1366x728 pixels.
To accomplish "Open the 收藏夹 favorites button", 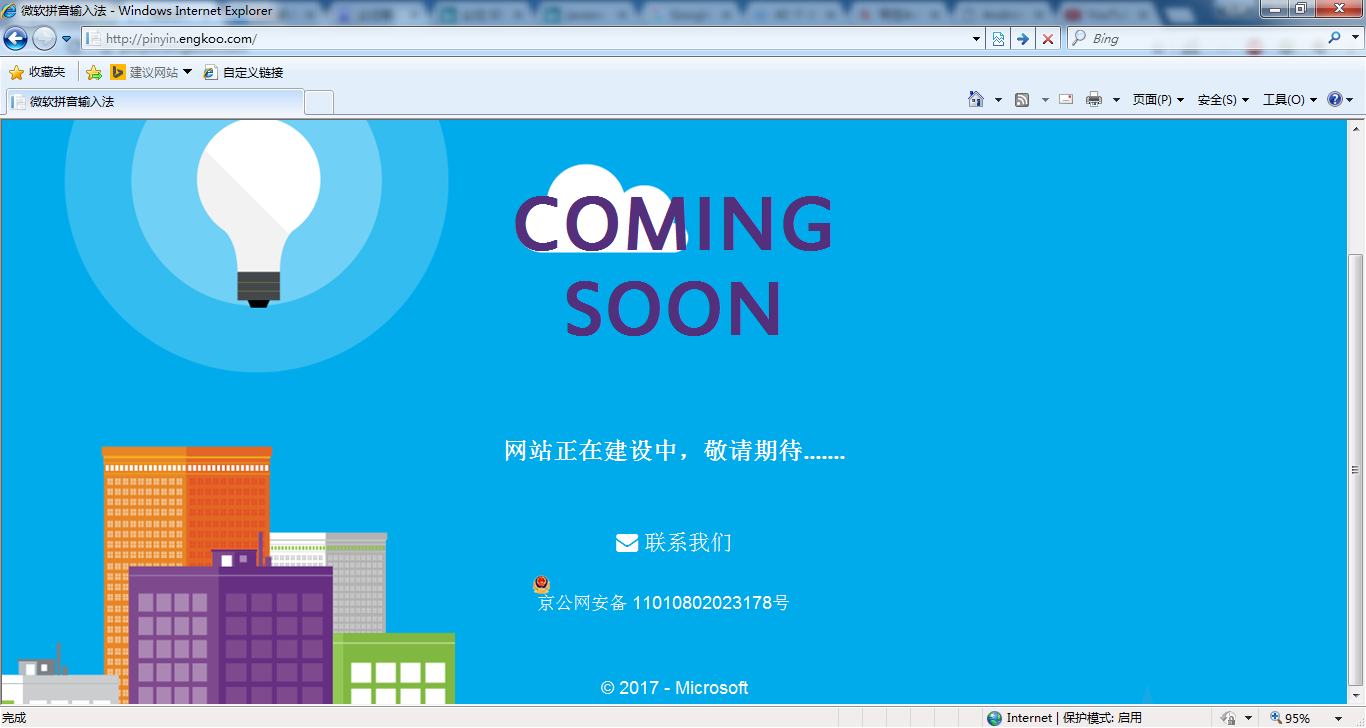I will (x=37, y=72).
